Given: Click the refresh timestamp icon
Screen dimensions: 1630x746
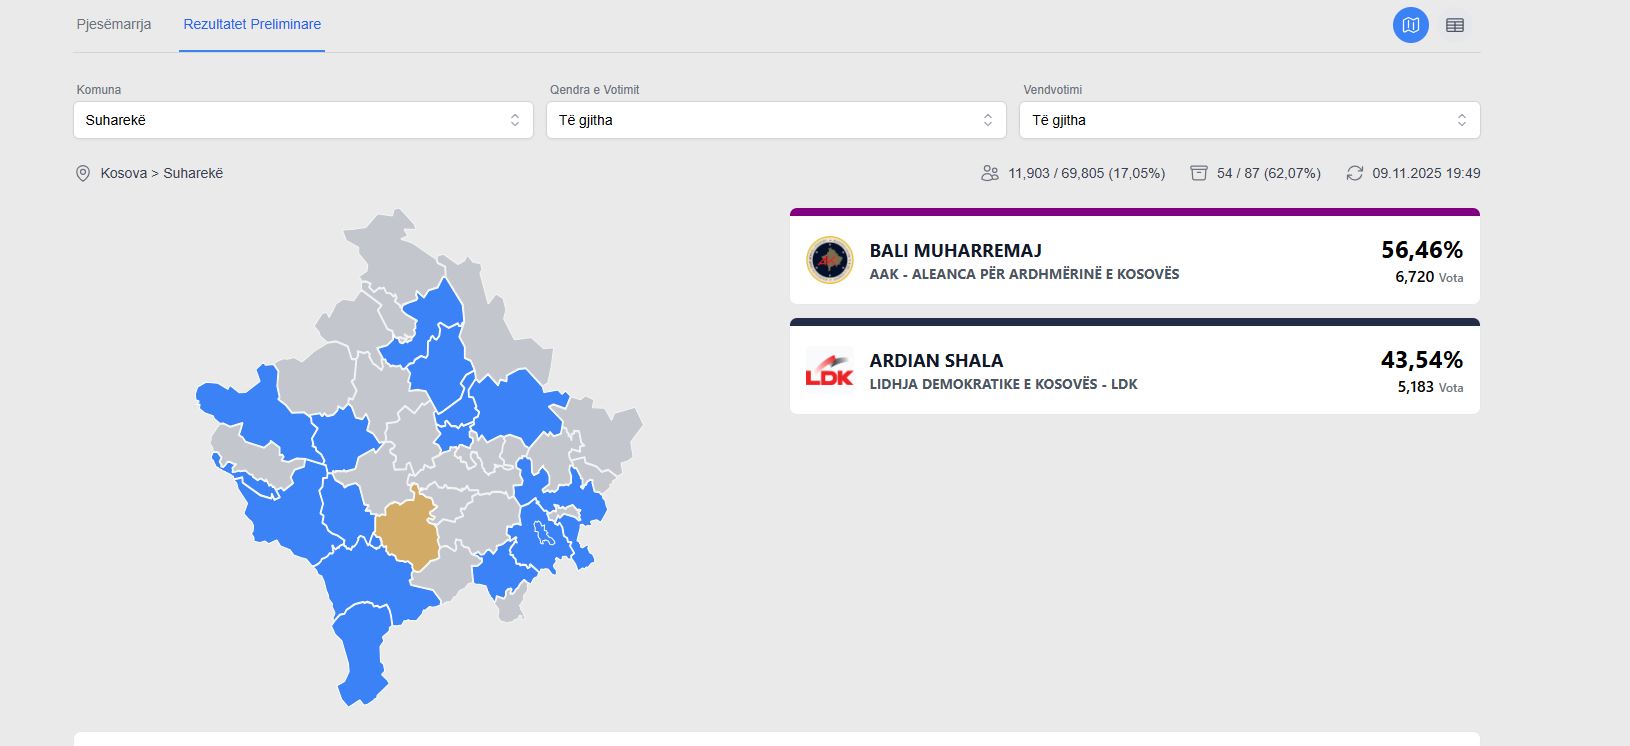Looking at the screenshot, I should [x=1355, y=174].
